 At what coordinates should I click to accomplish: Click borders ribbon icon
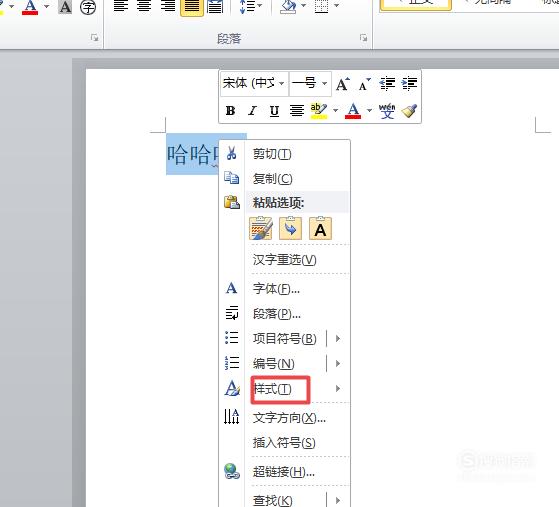(x=322, y=6)
